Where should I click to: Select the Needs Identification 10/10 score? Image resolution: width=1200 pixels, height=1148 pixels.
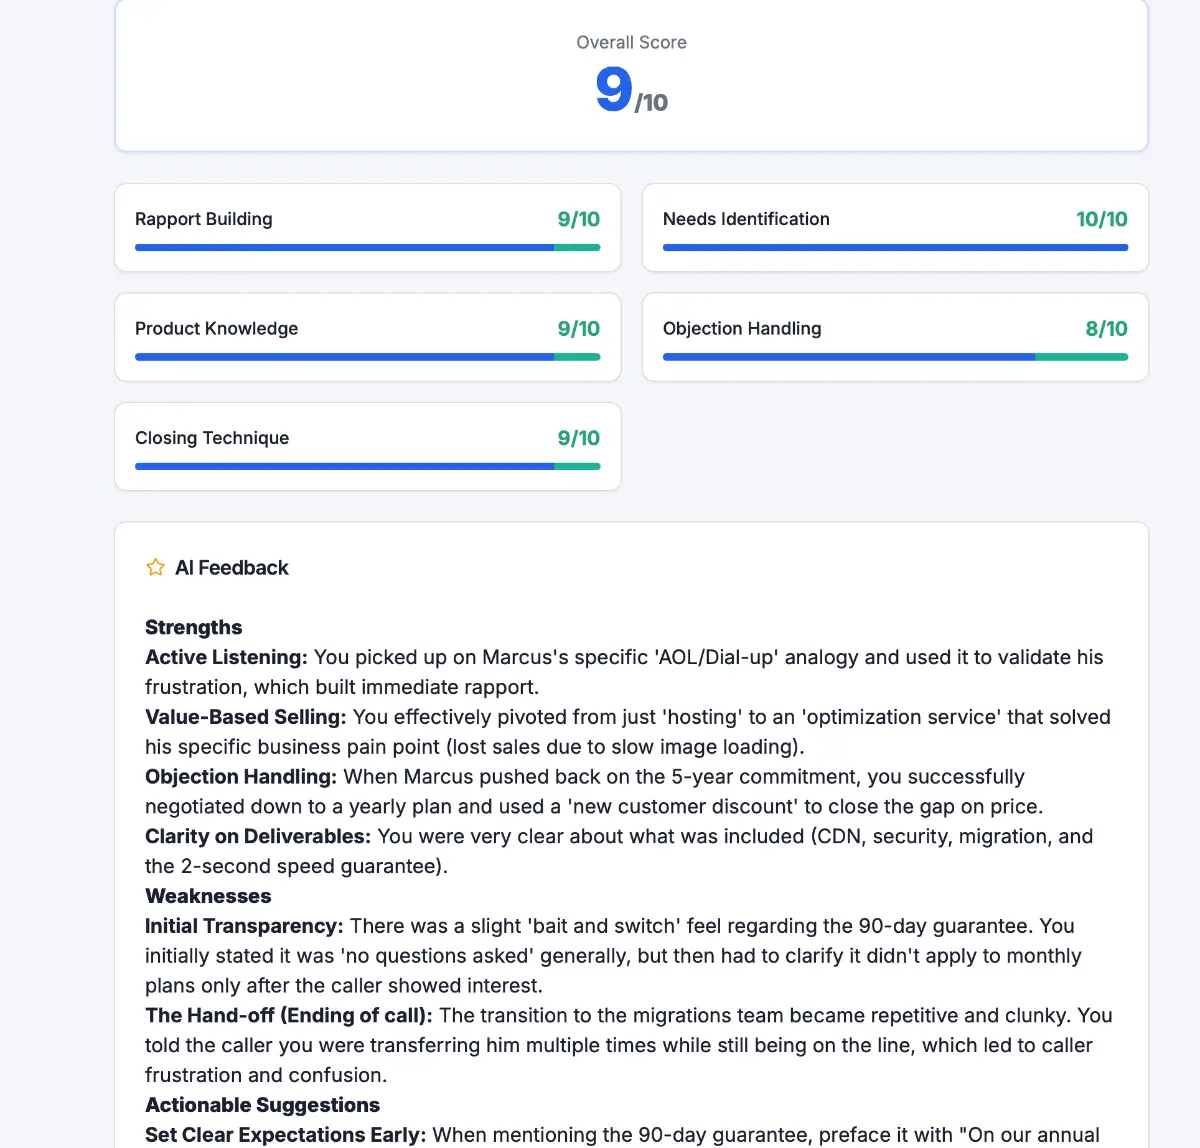point(1101,219)
